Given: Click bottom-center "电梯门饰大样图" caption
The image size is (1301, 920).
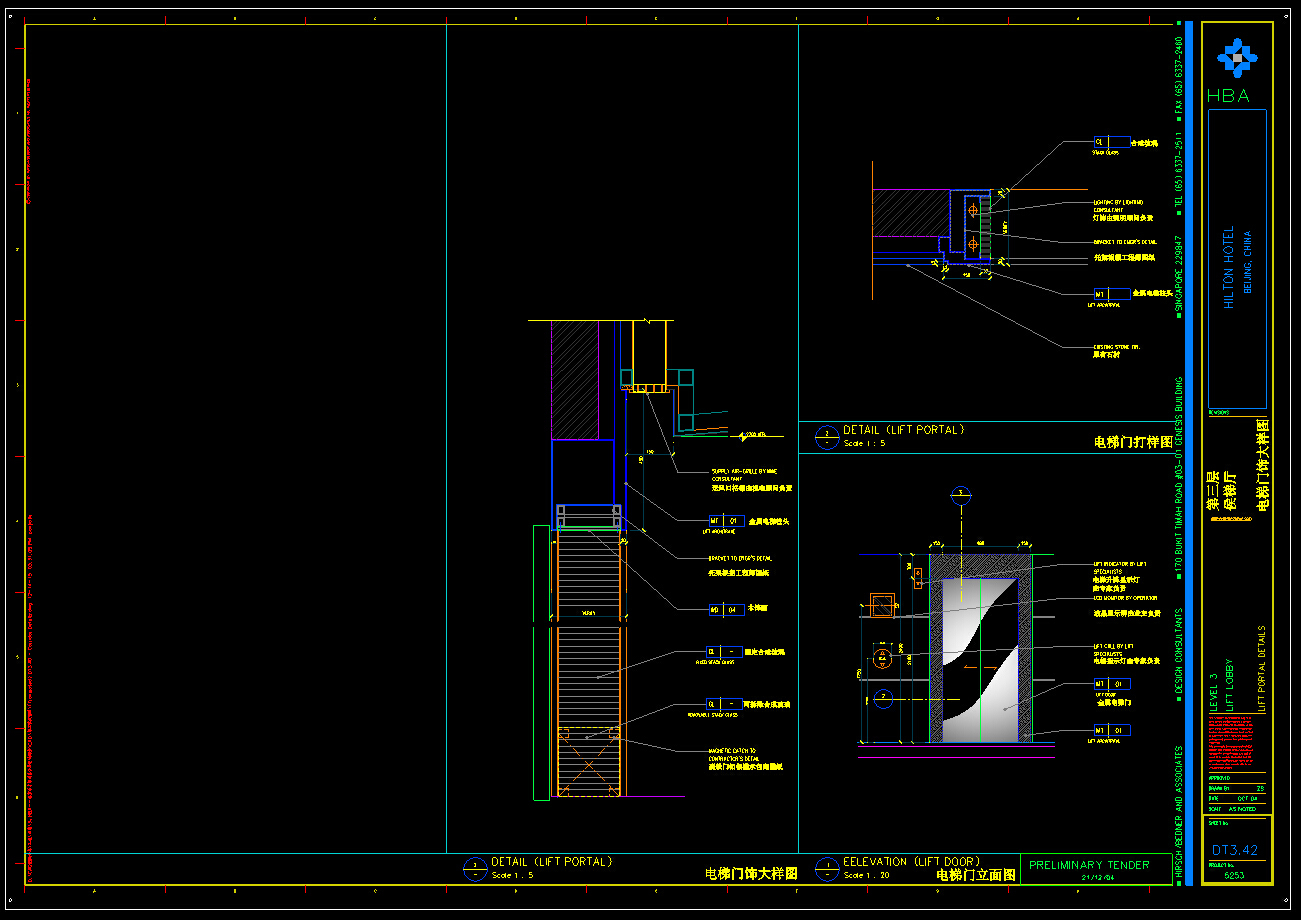Looking at the screenshot, I should pos(751,873).
